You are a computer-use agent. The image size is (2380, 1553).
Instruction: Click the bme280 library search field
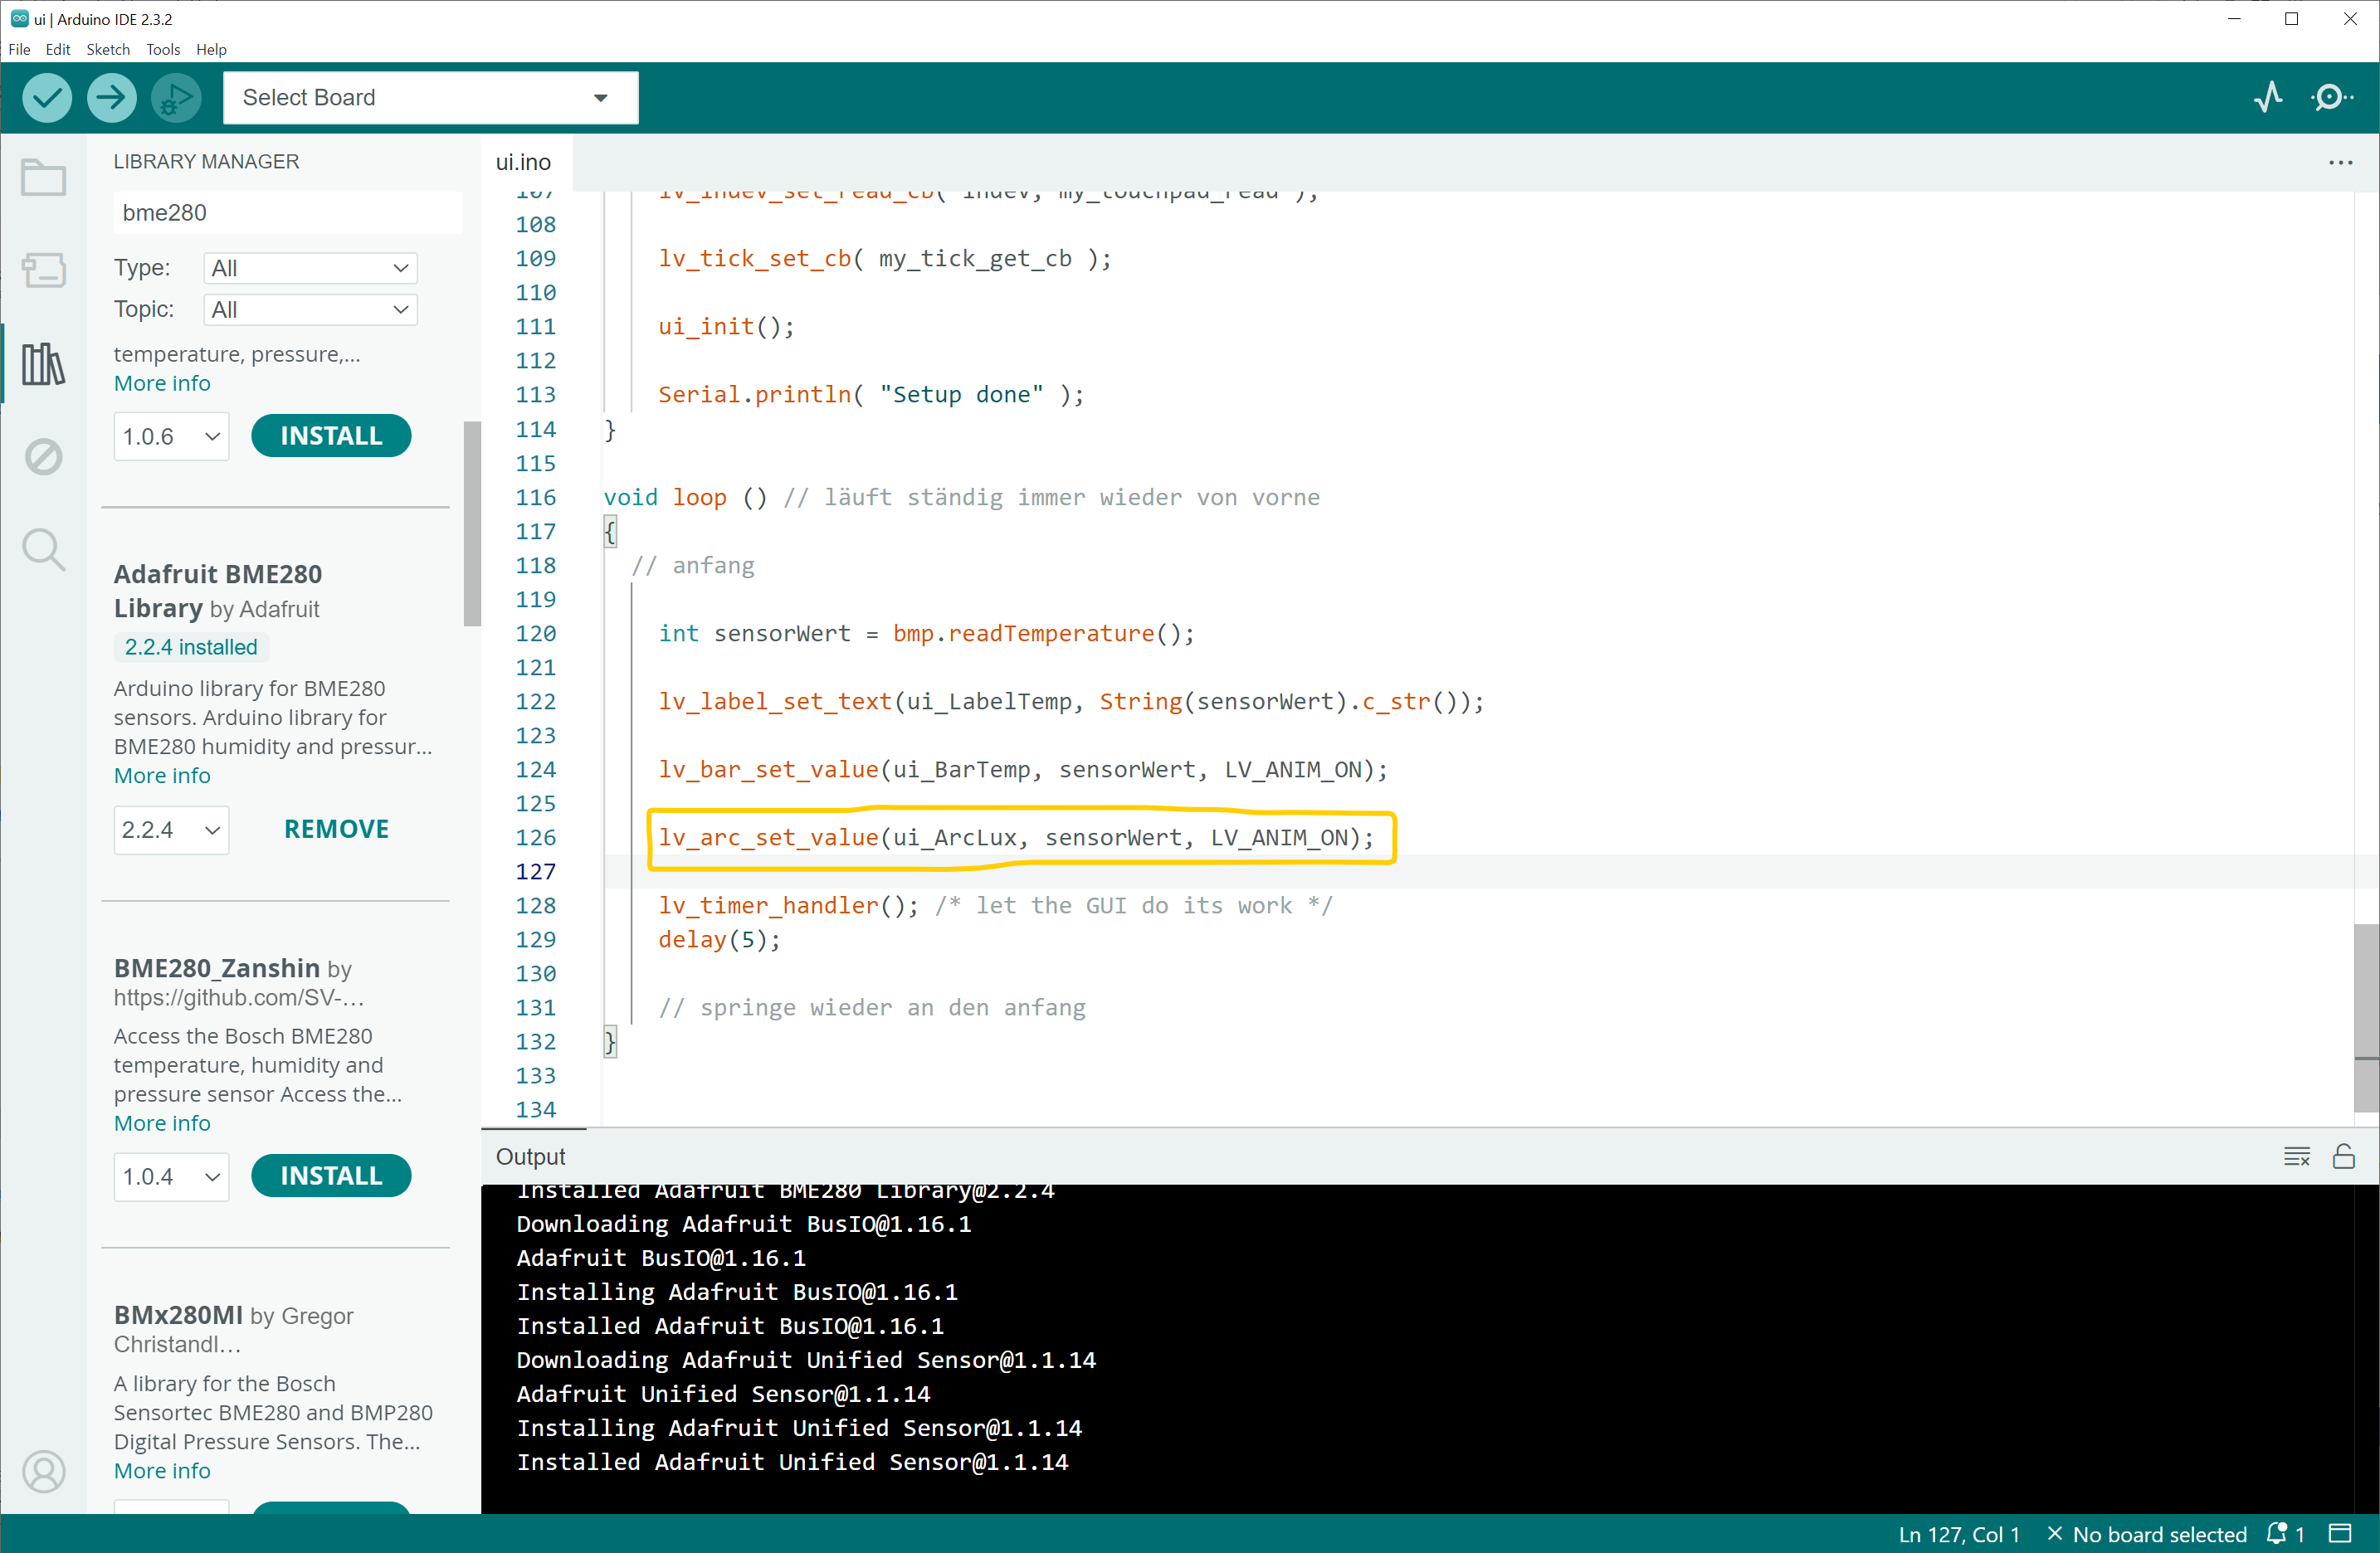point(286,213)
